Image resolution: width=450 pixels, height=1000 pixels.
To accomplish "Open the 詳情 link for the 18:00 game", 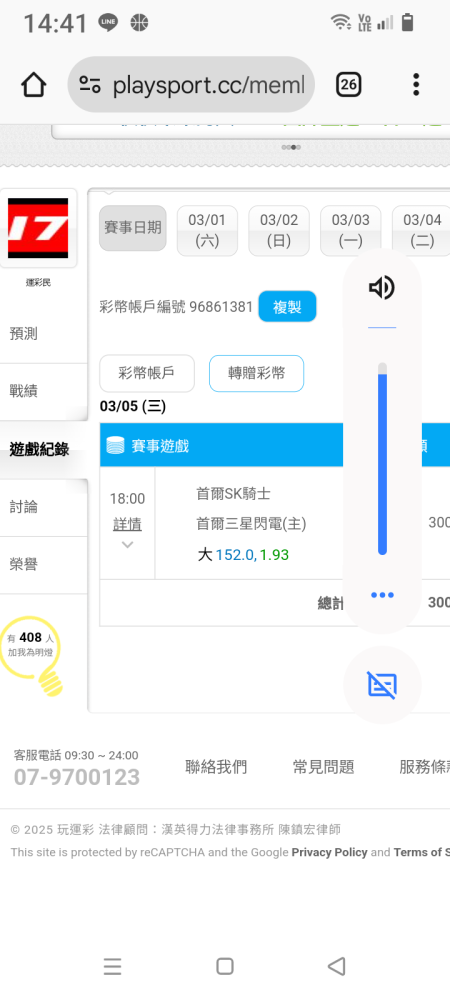I will pyautogui.click(x=127, y=524).
